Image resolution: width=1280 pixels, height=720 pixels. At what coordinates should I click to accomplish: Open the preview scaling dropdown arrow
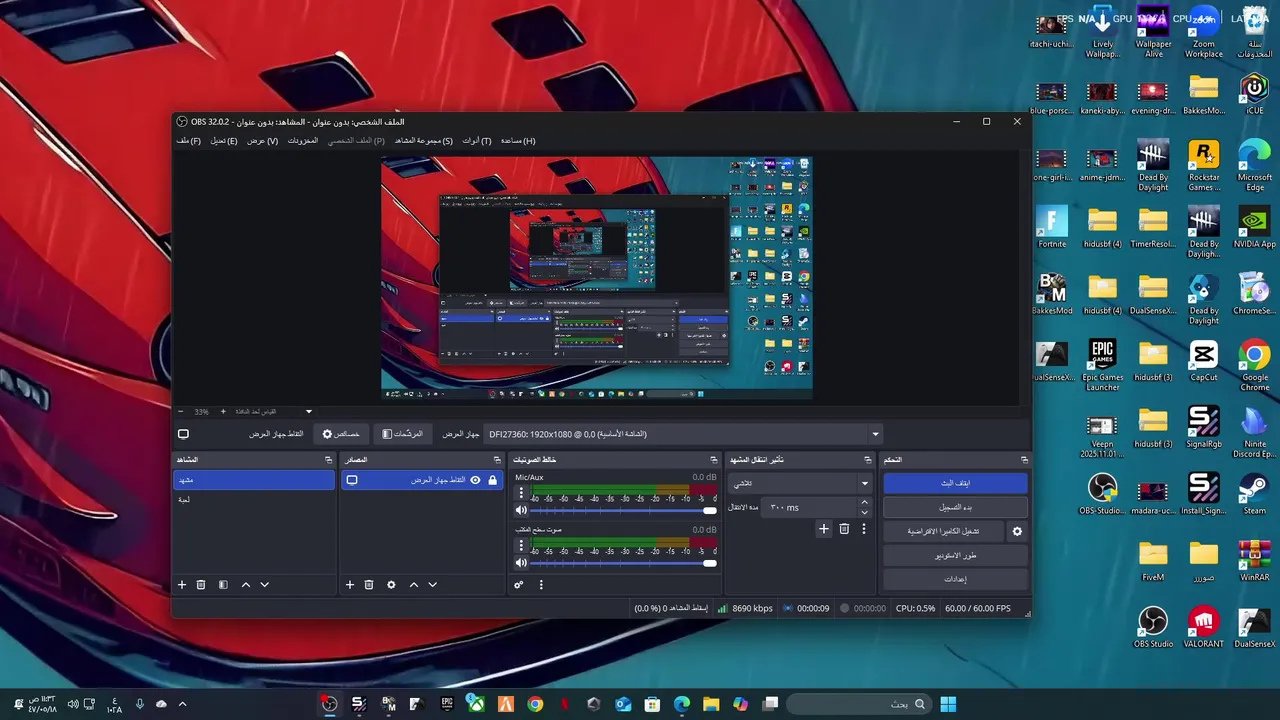coord(309,412)
